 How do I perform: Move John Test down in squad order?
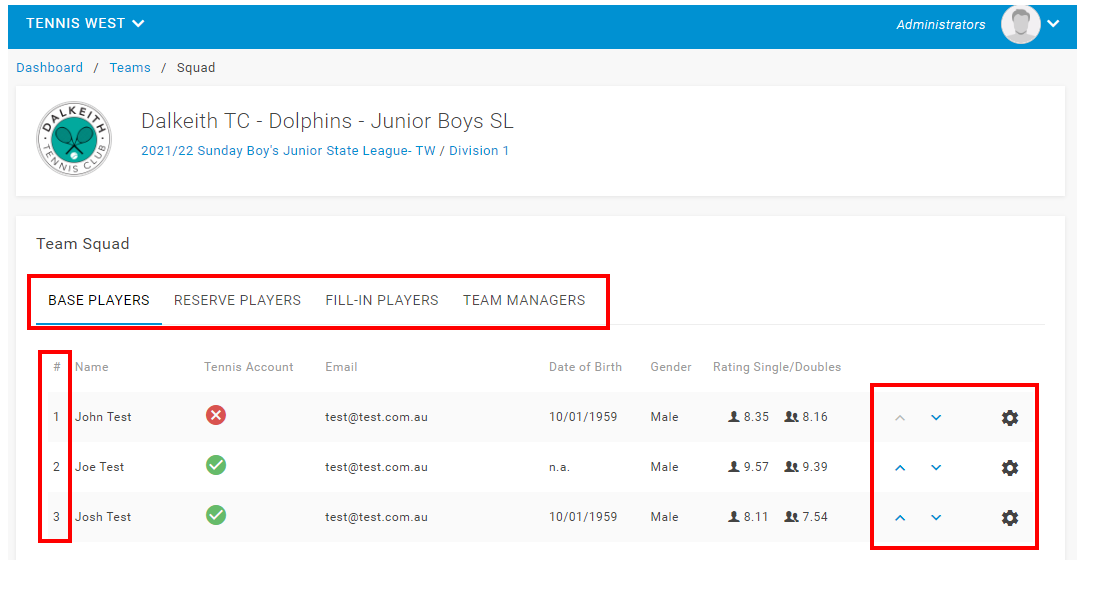pyautogui.click(x=936, y=417)
